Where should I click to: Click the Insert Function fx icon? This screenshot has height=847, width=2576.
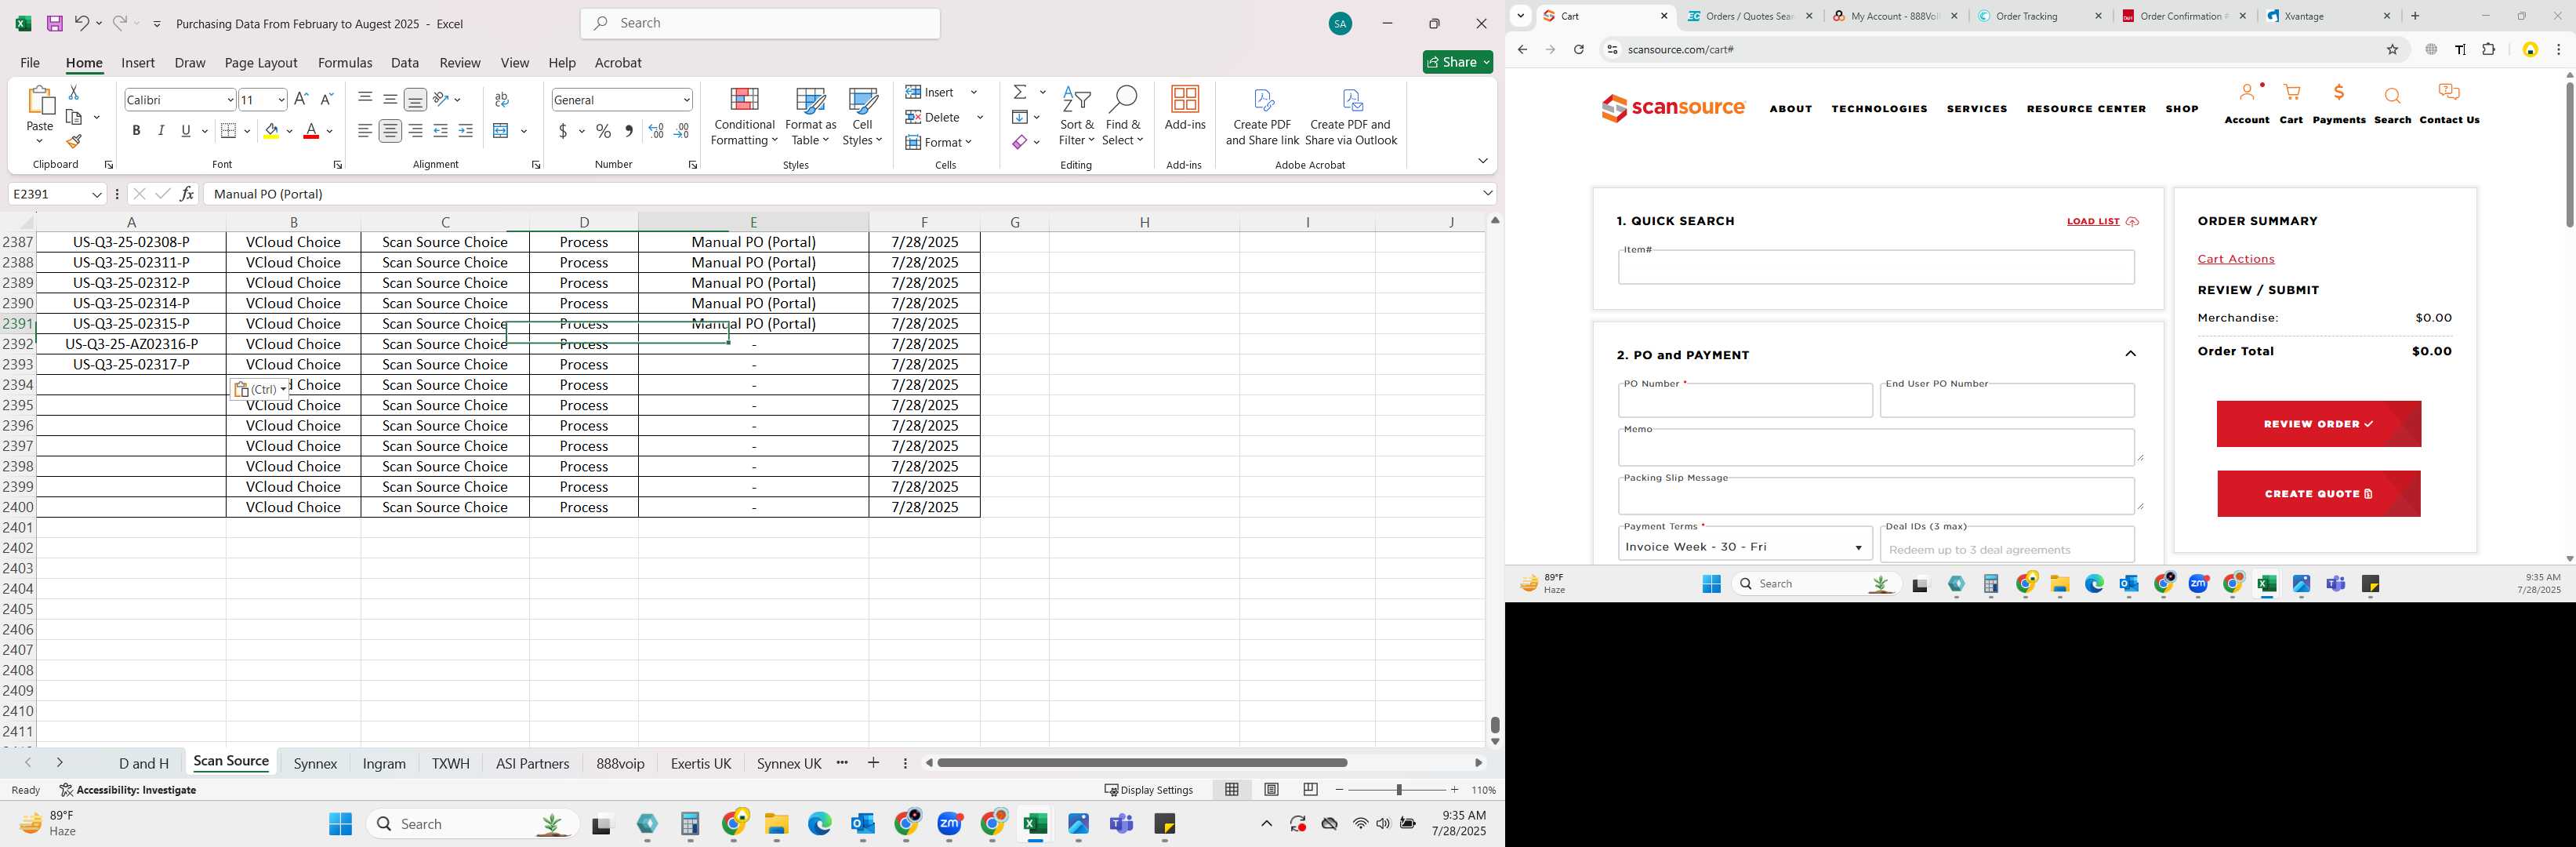click(x=187, y=194)
